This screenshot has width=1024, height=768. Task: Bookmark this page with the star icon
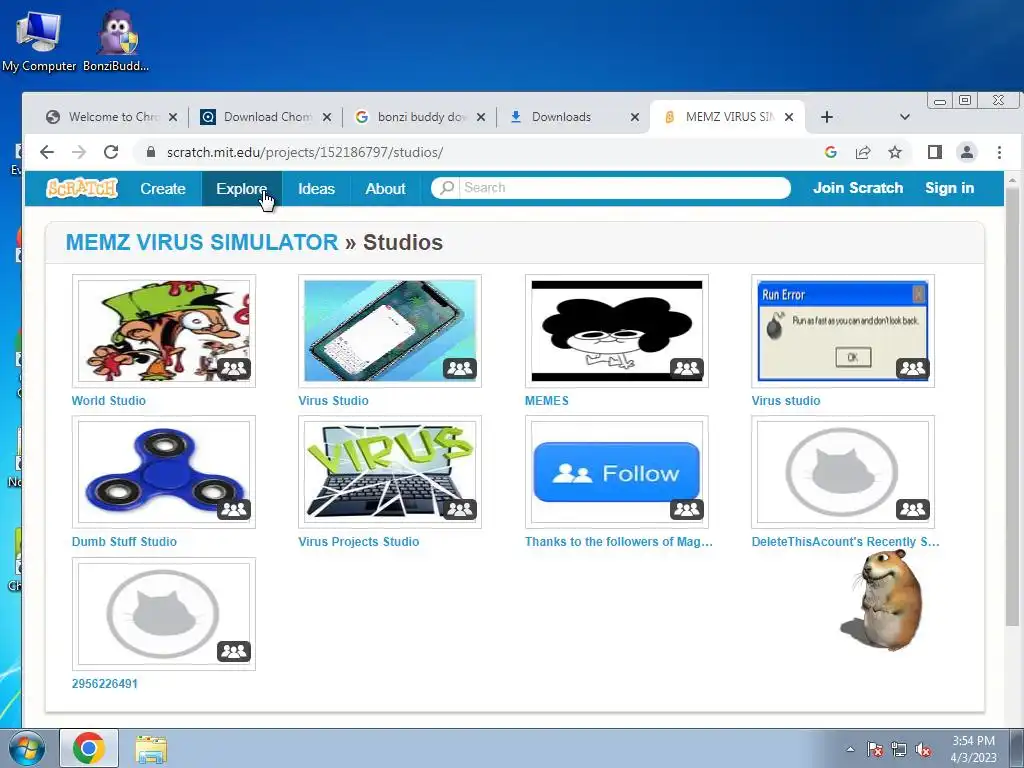tap(895, 152)
